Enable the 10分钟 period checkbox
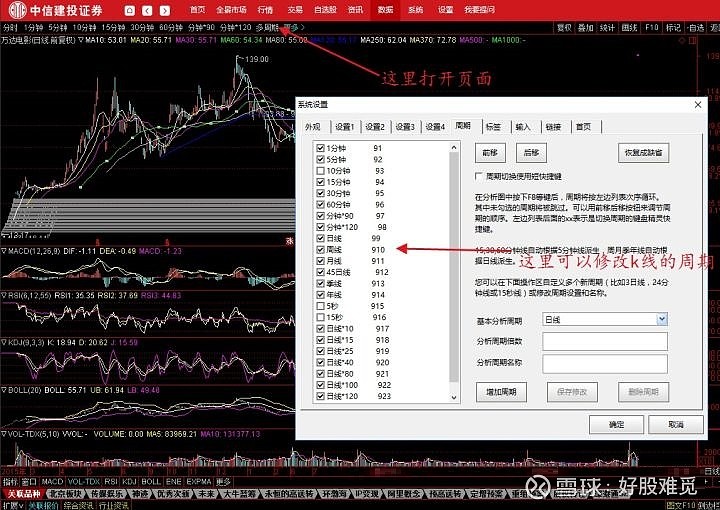 tap(321, 171)
